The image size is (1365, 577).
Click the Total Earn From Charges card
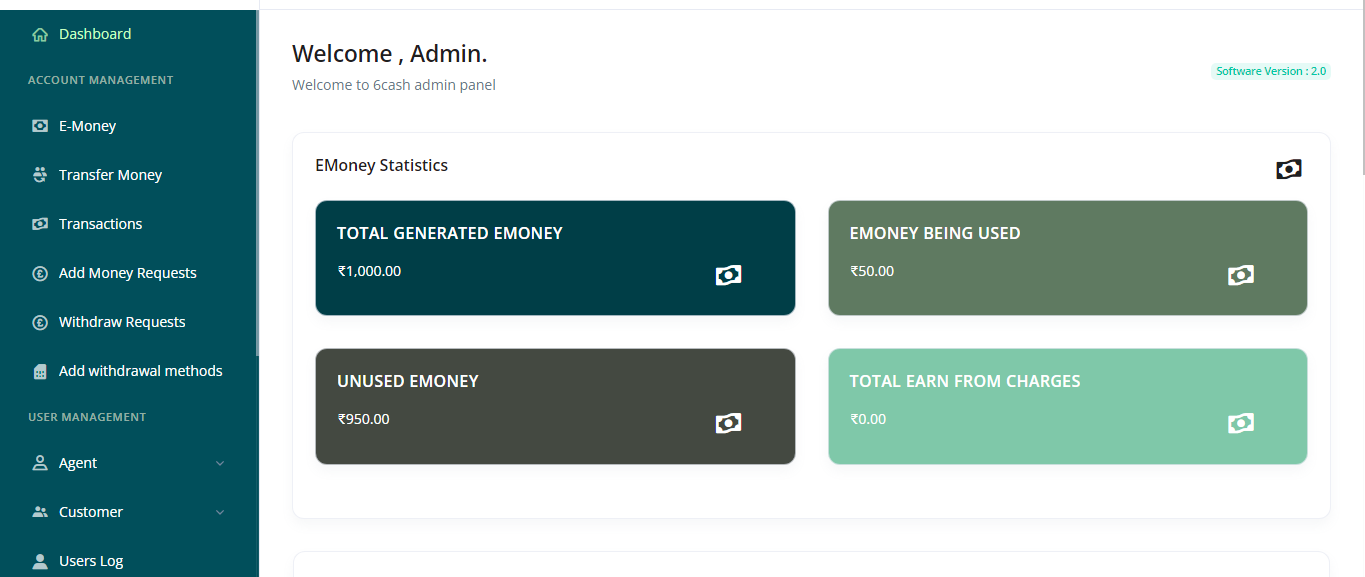[x=1067, y=406]
